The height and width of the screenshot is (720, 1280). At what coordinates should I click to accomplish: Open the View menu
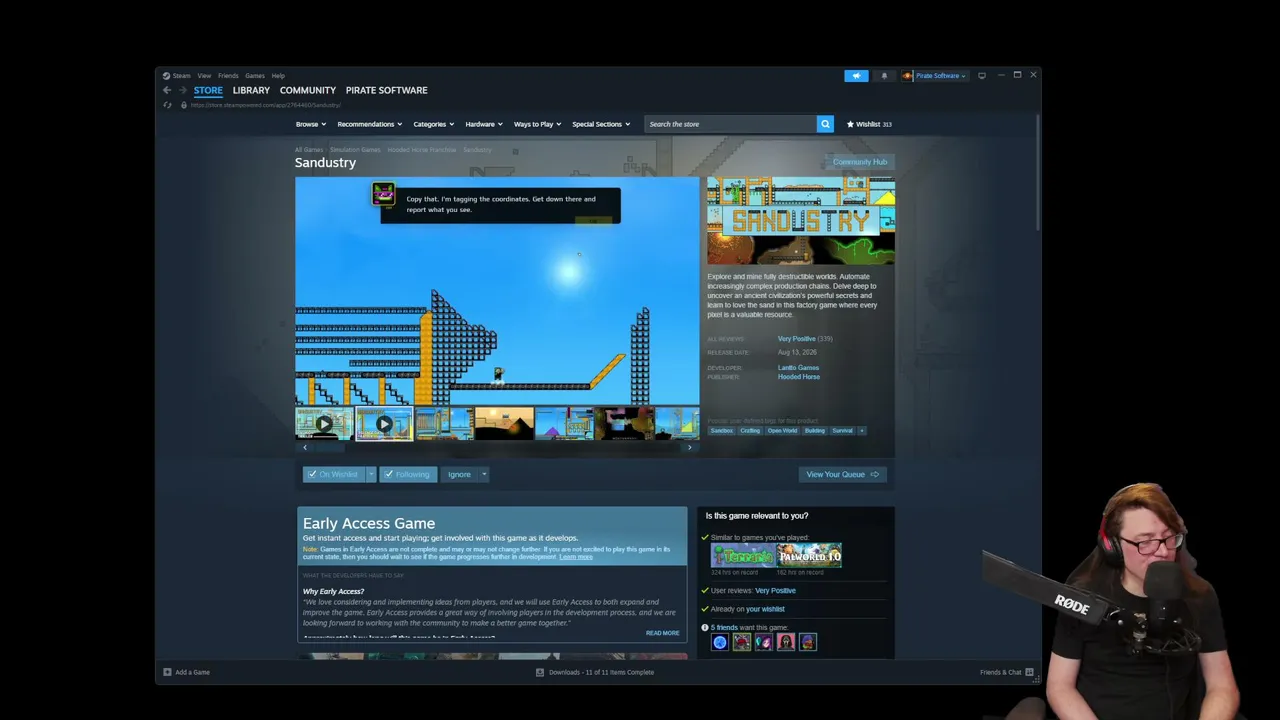point(204,76)
